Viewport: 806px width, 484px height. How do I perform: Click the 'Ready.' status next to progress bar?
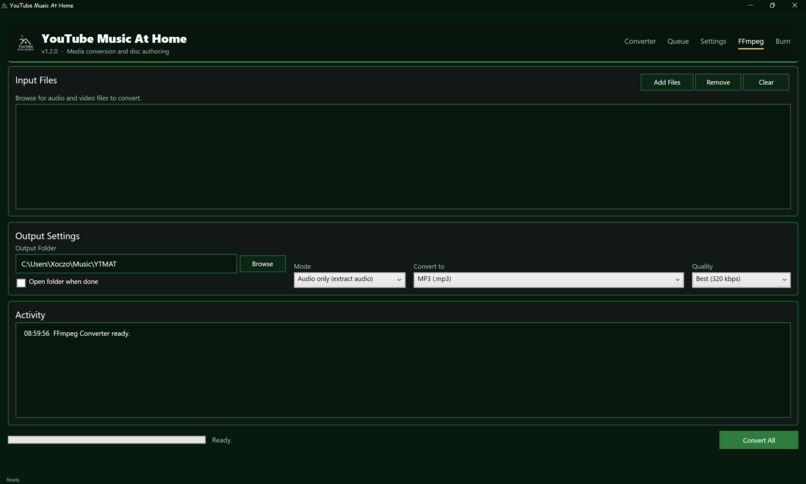[222, 440]
